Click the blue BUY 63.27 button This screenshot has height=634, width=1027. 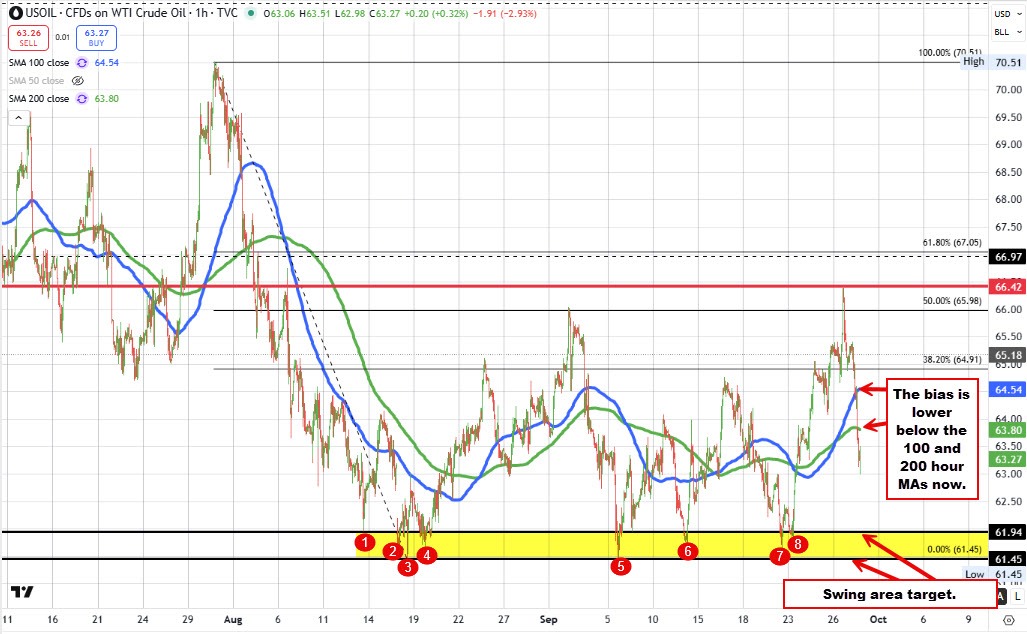tap(96, 37)
